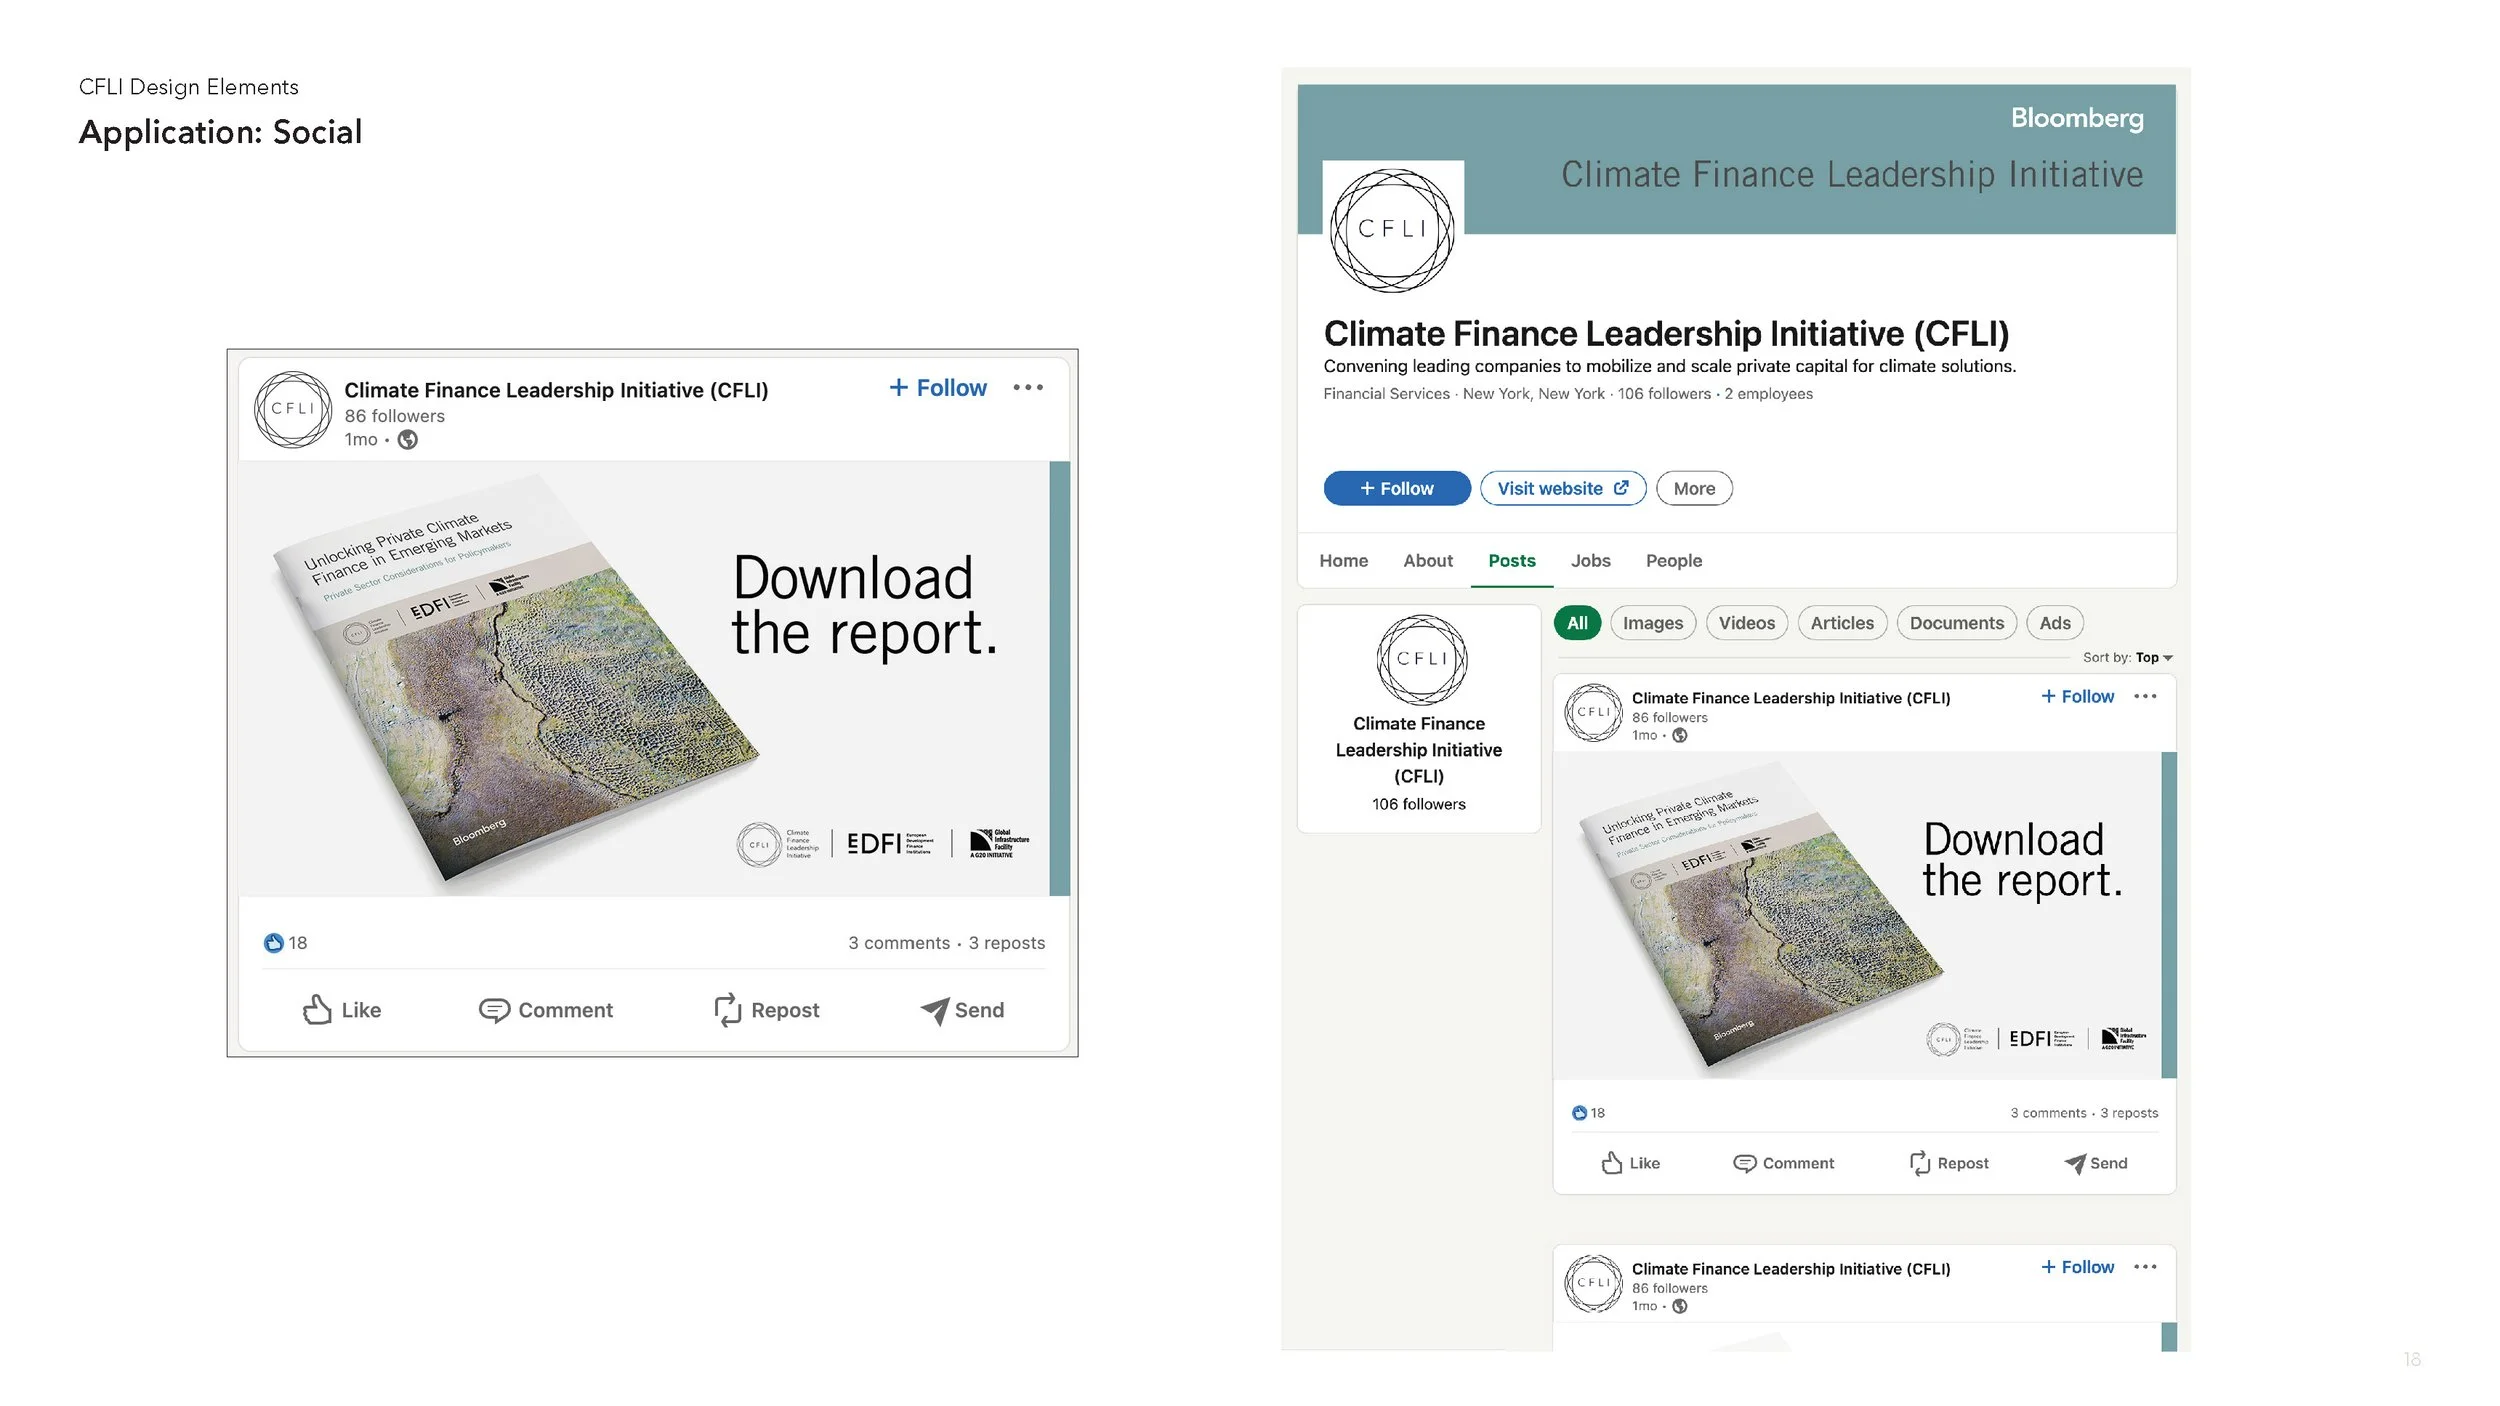Open the three-dot menu in the first feed post
2500x1406 pixels.
(2145, 697)
